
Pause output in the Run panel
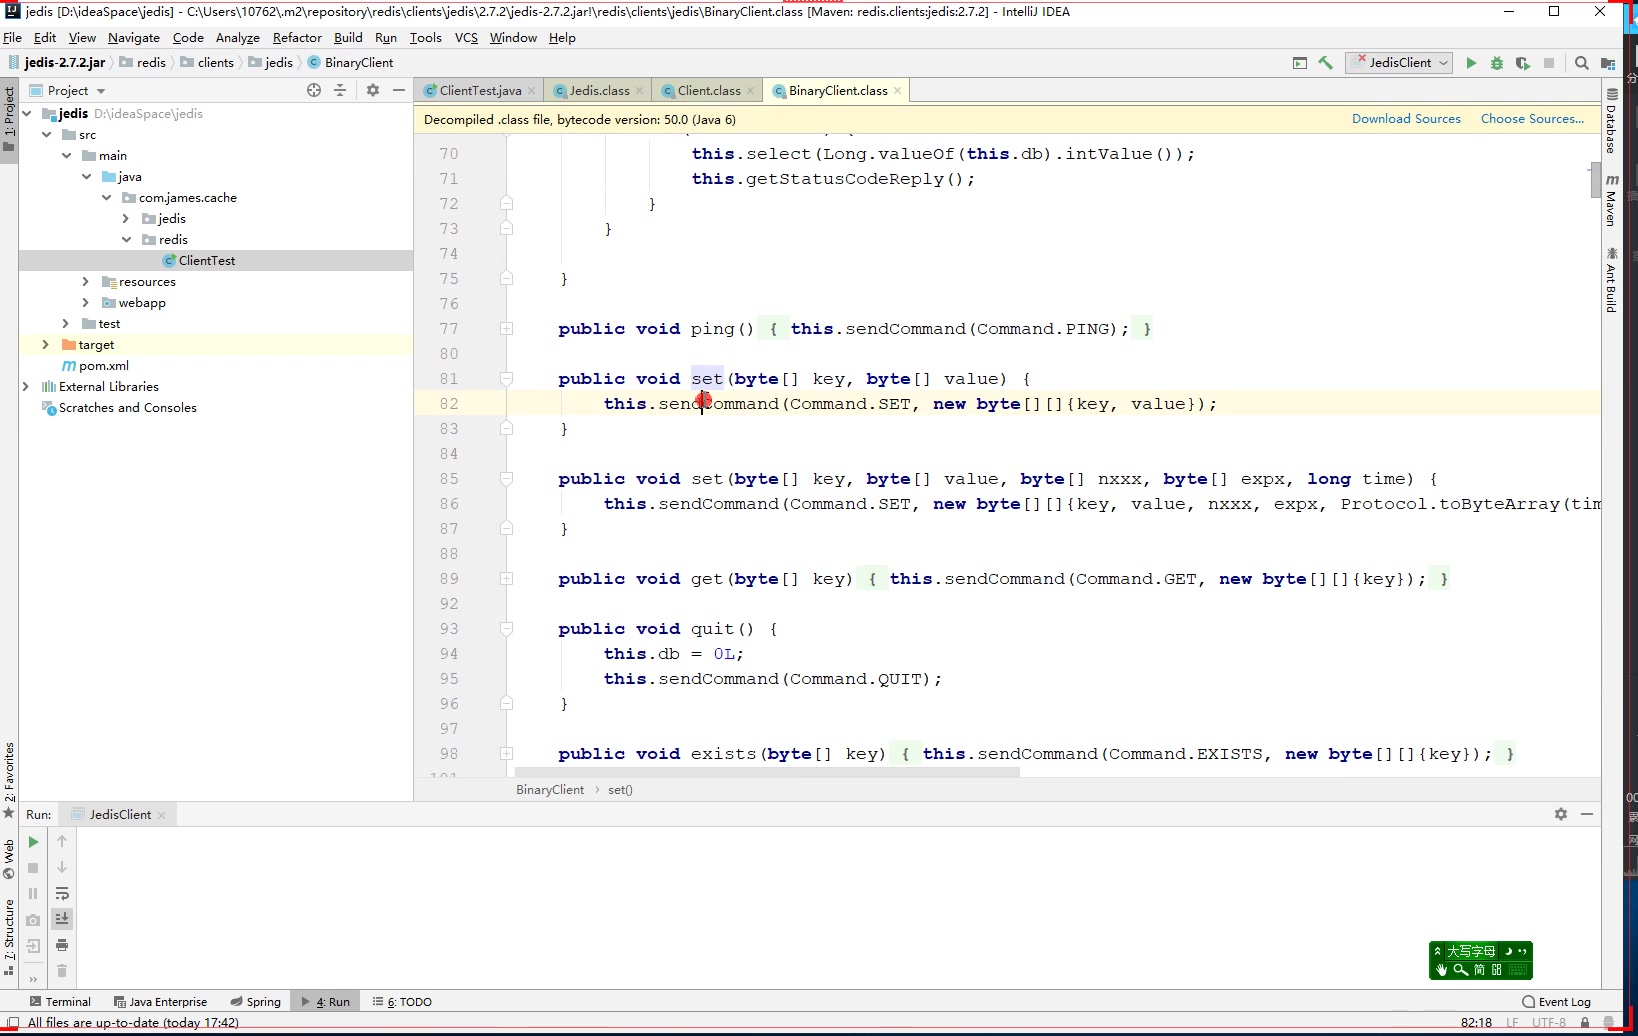click(x=33, y=894)
